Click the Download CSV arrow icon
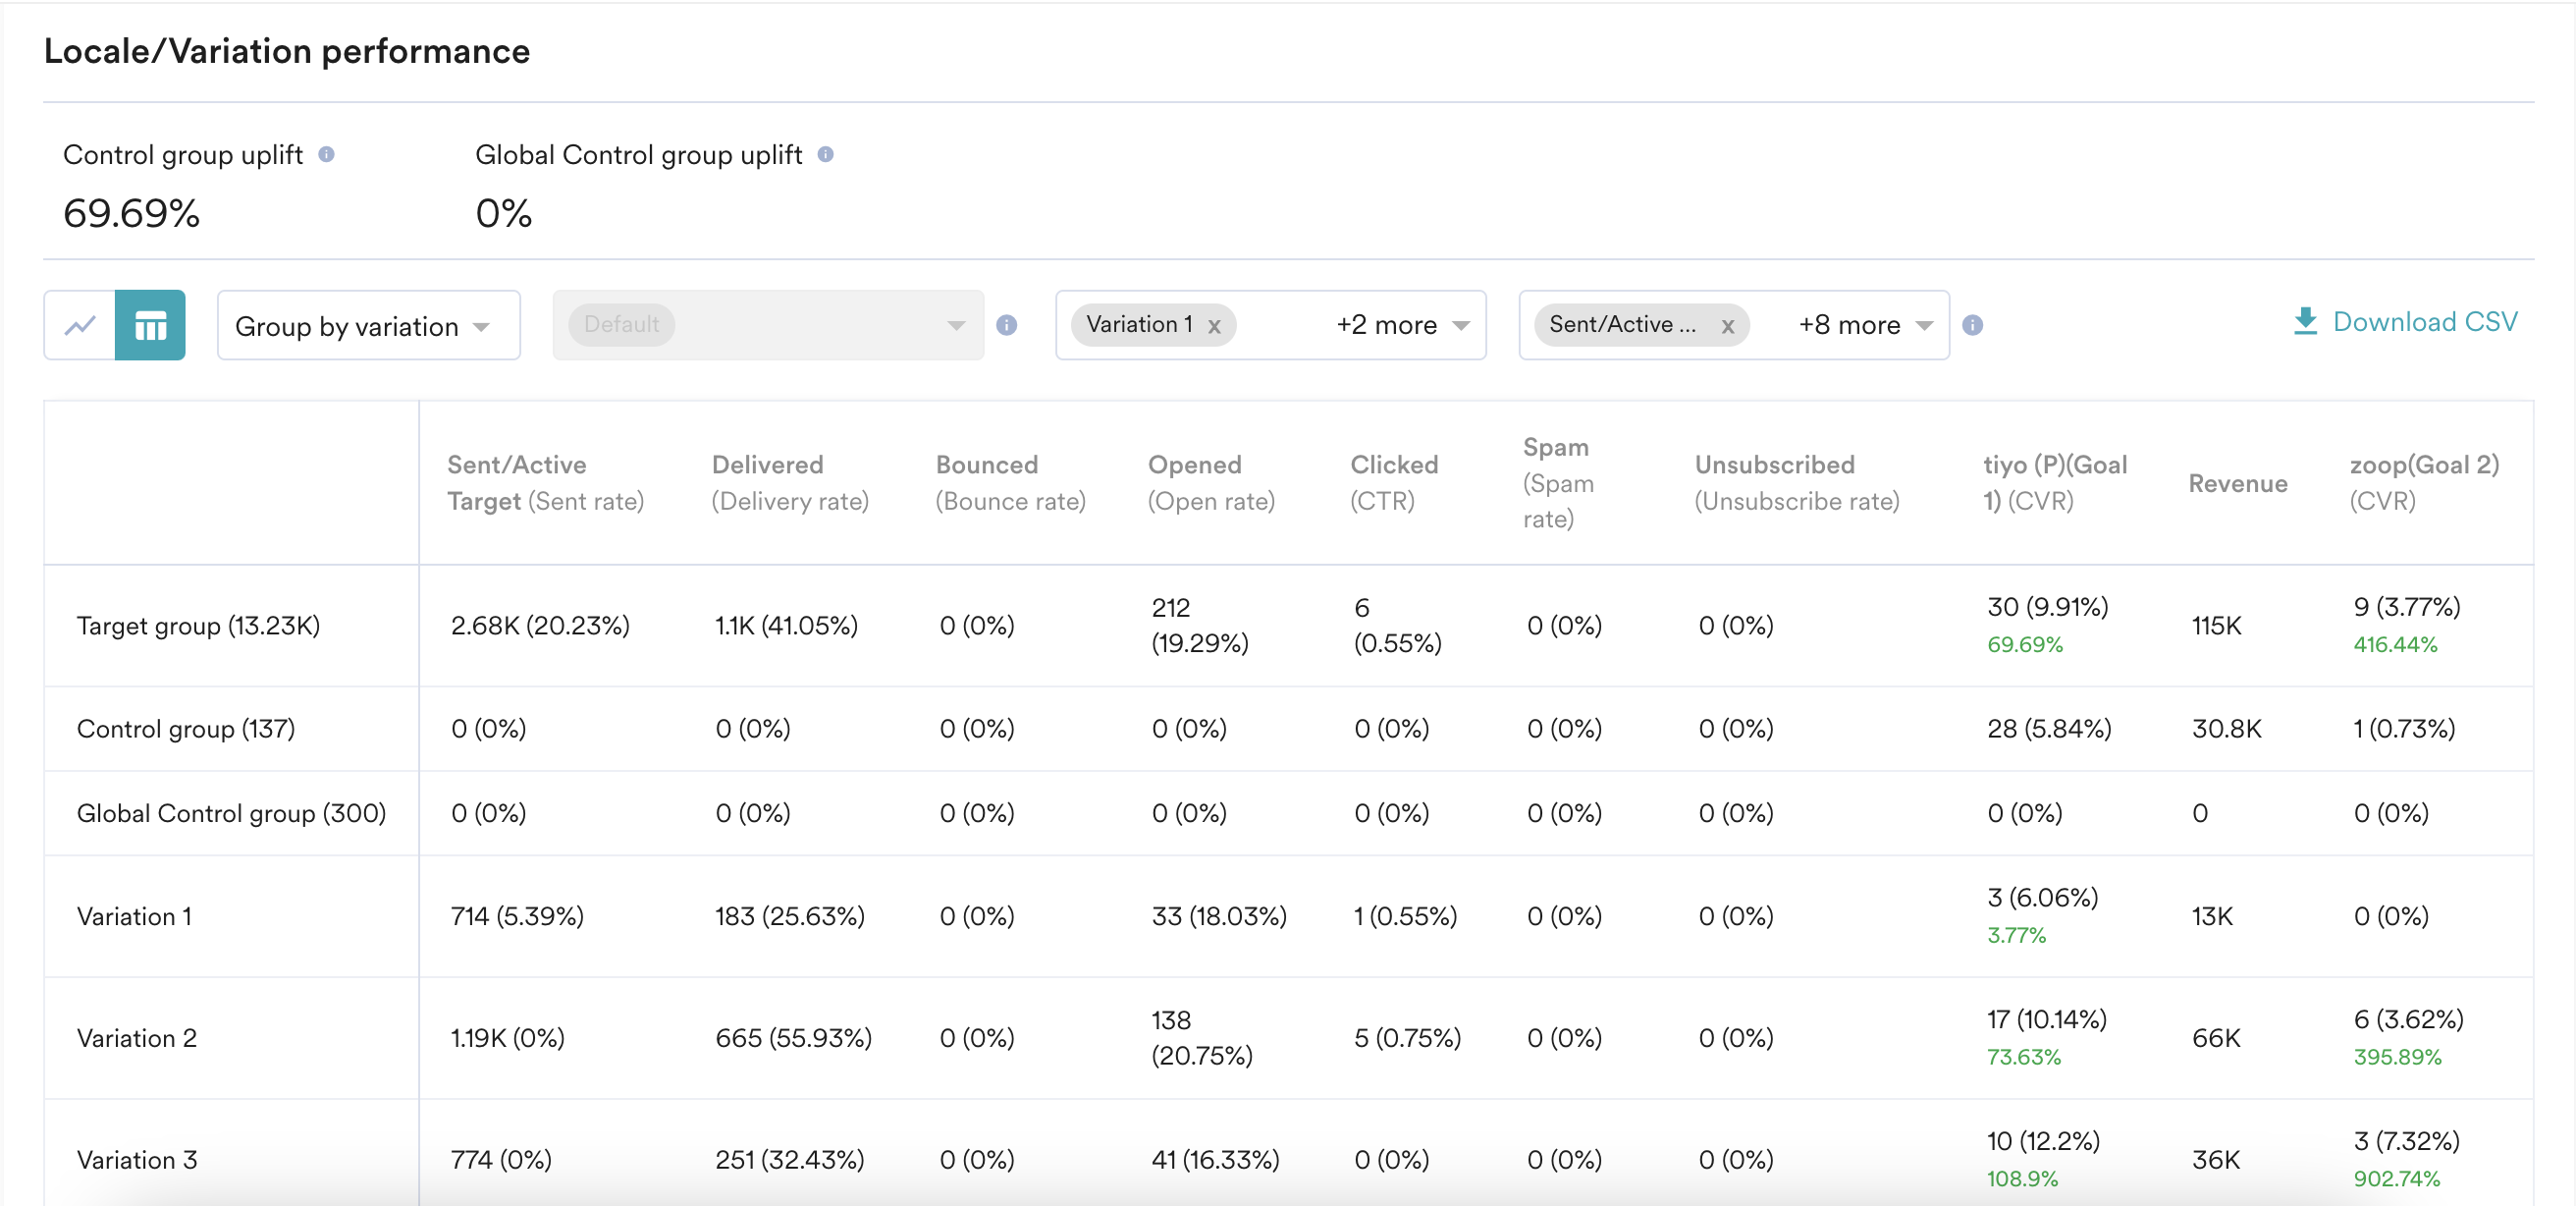 [x=2305, y=321]
